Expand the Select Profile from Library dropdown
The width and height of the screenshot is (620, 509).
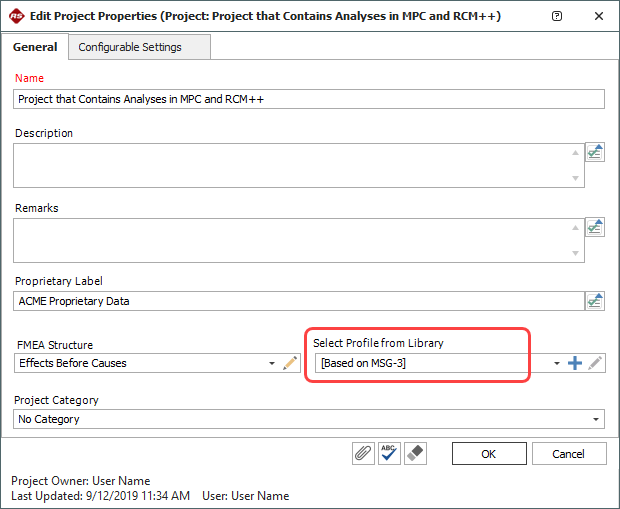pos(557,363)
